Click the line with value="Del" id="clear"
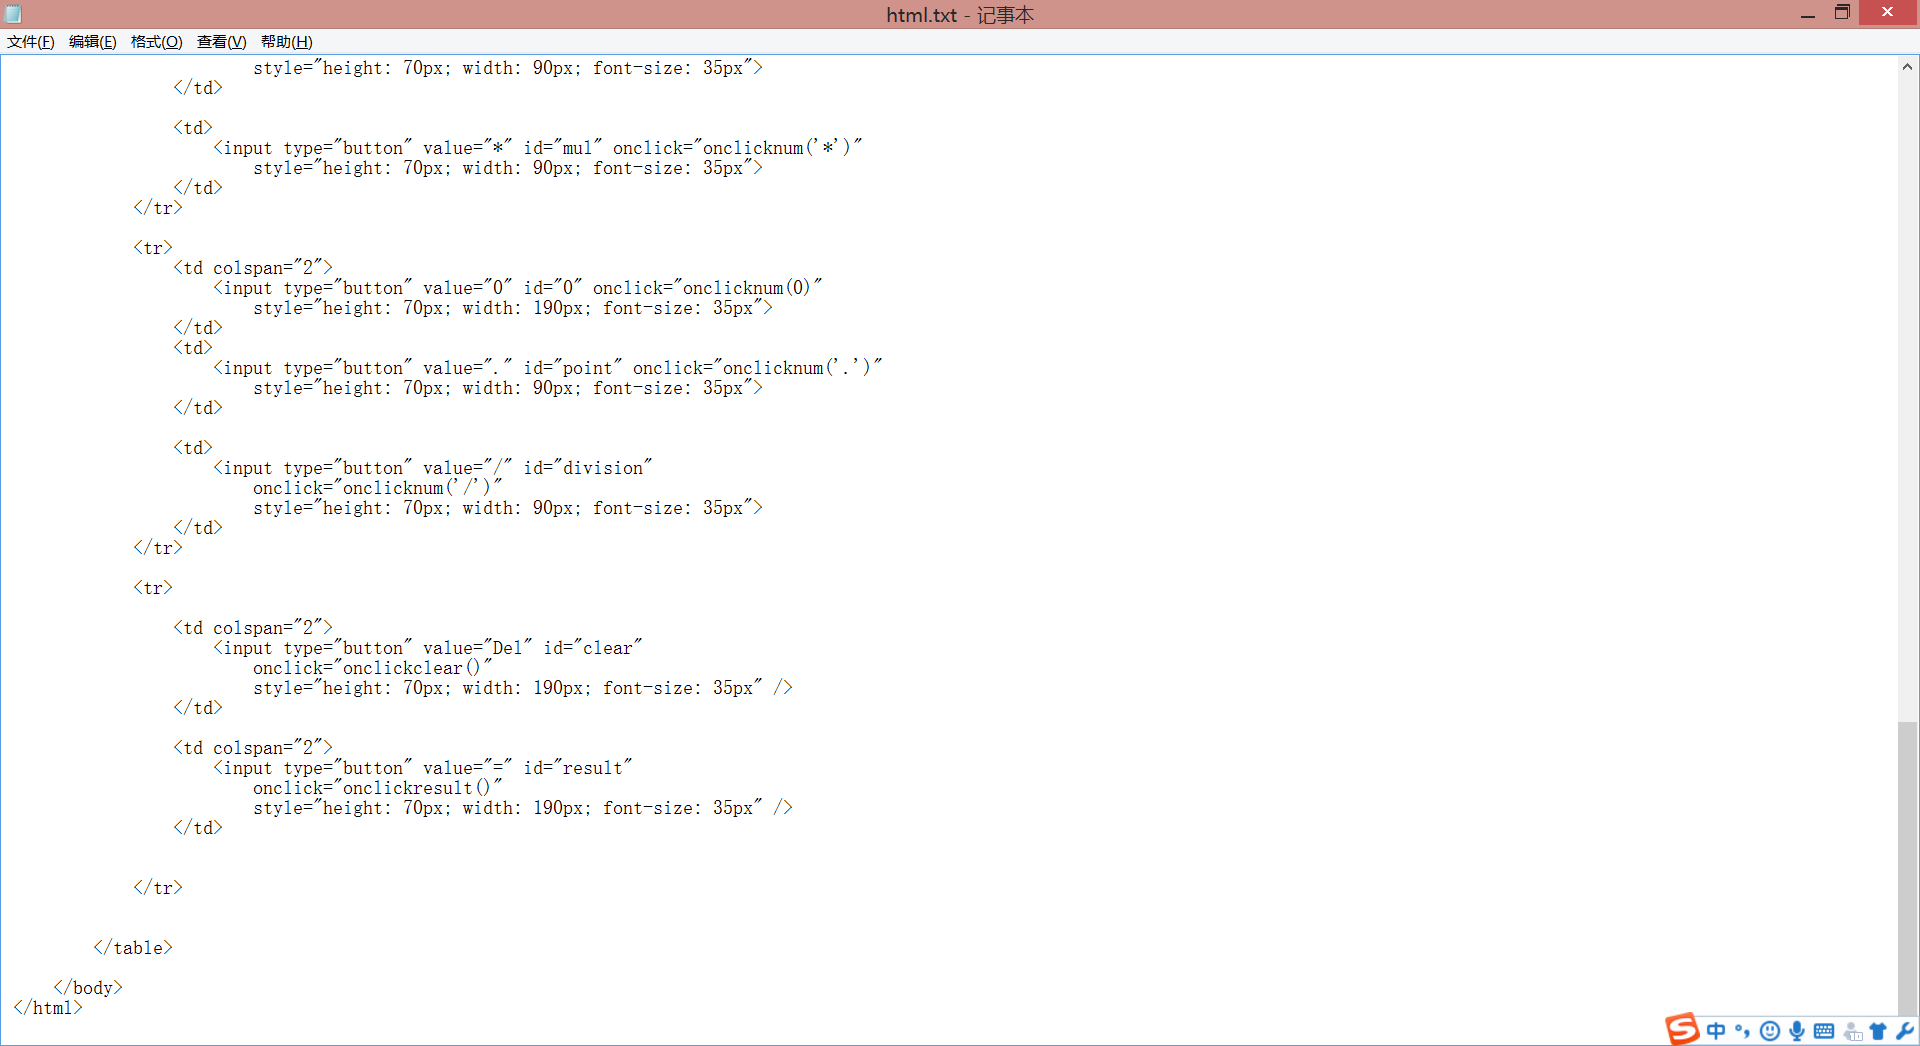The height and width of the screenshot is (1046, 1920). tap(427, 648)
